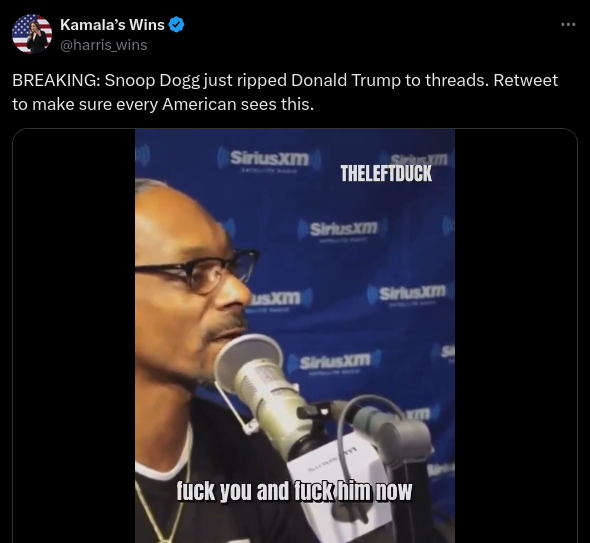
Task: Open the Kamala's Wins display name link
Action: pos(112,25)
